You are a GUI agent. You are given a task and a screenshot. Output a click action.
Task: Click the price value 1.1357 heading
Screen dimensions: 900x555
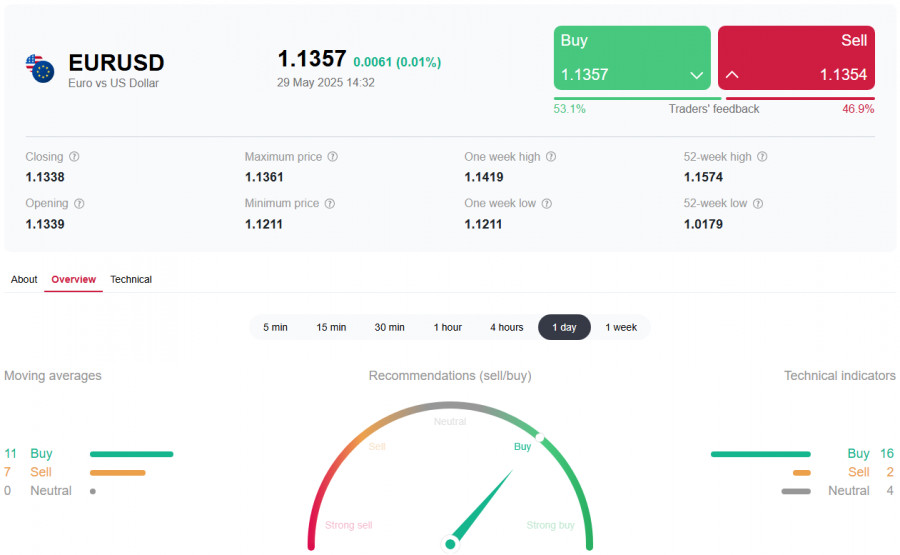[x=312, y=59]
